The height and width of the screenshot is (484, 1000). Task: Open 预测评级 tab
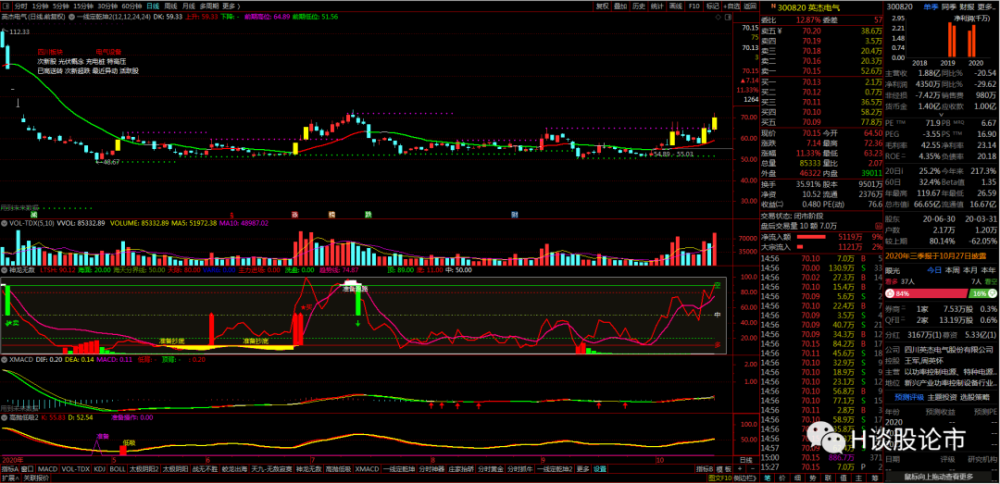[x=909, y=397]
